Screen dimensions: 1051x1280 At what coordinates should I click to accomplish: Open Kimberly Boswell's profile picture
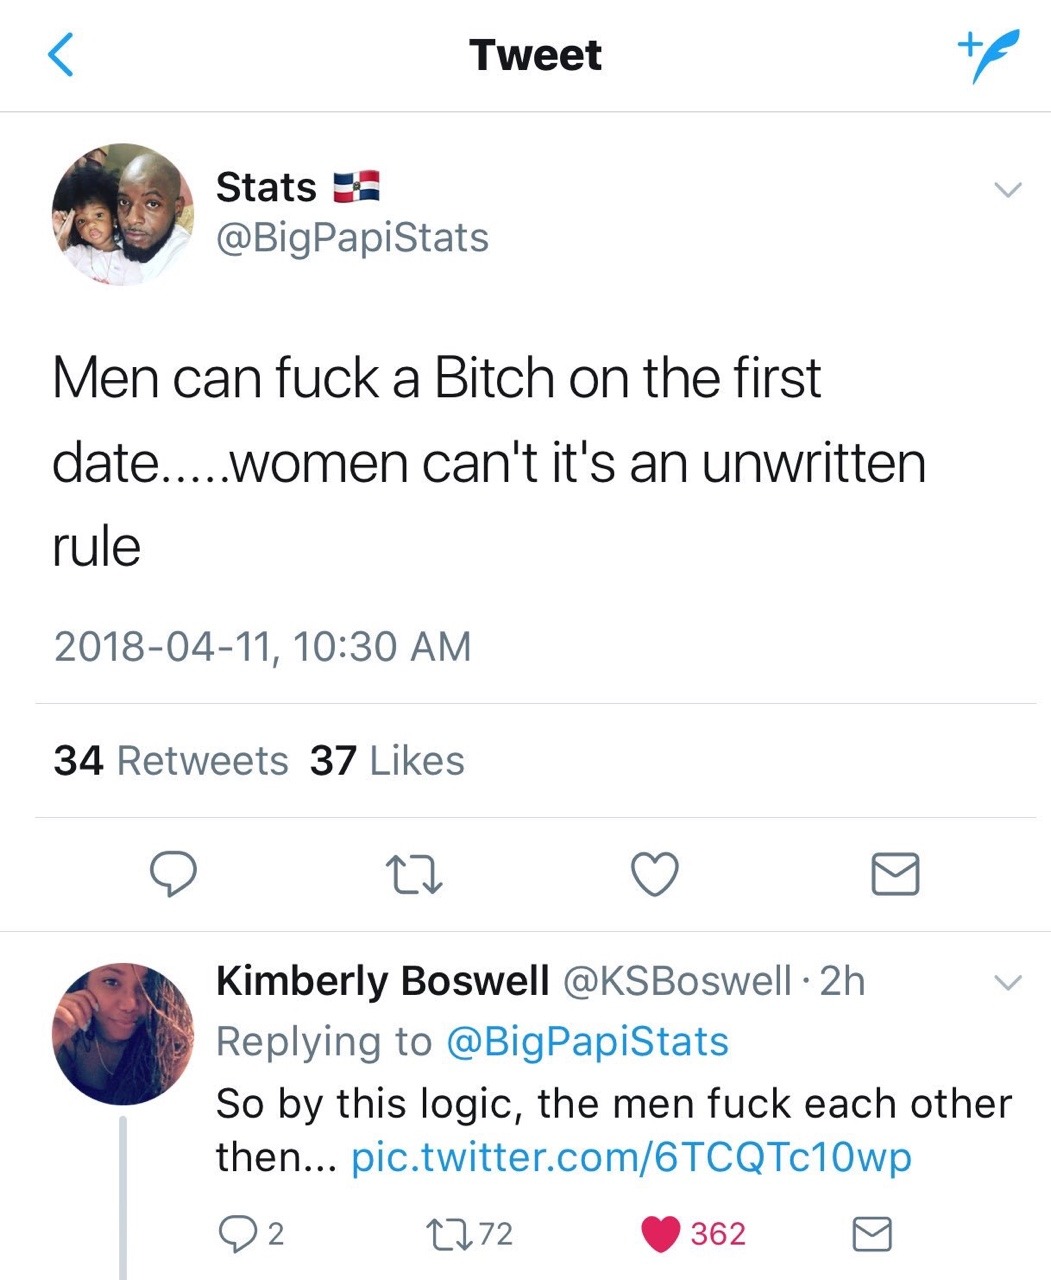tap(122, 1033)
